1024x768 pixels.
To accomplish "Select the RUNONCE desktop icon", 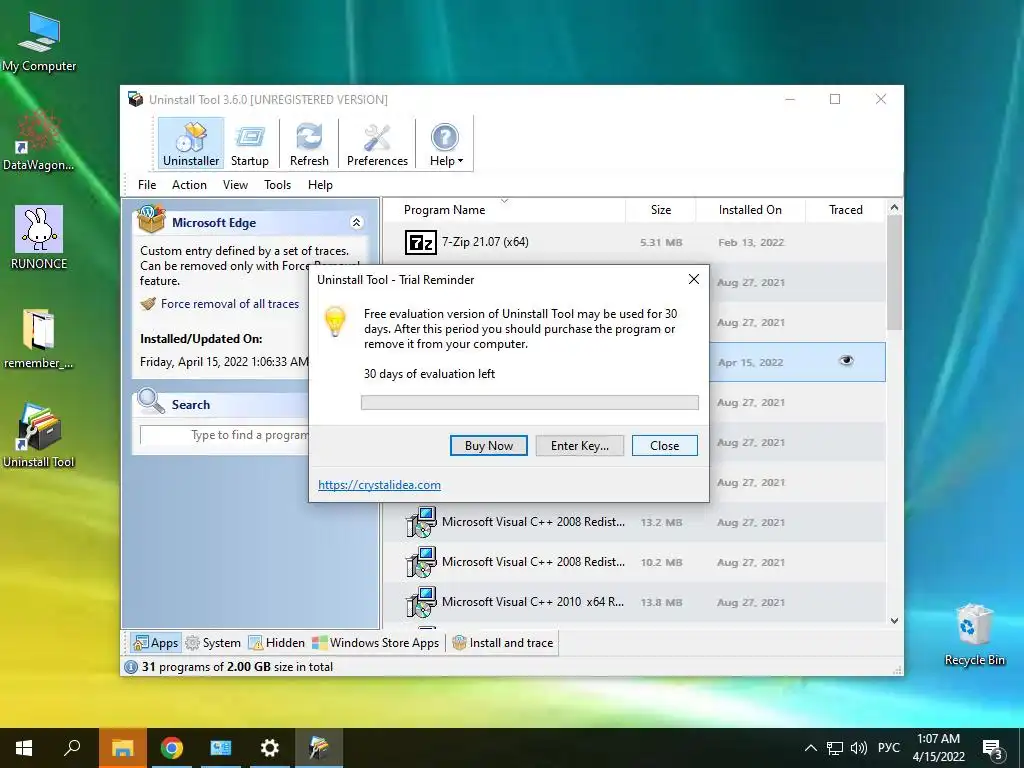I will [x=39, y=238].
